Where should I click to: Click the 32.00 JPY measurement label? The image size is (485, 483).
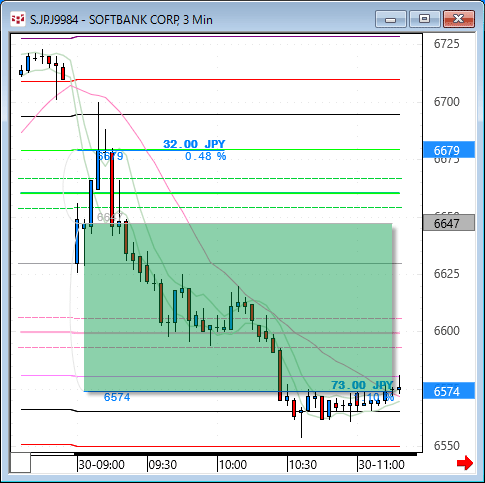click(x=194, y=144)
